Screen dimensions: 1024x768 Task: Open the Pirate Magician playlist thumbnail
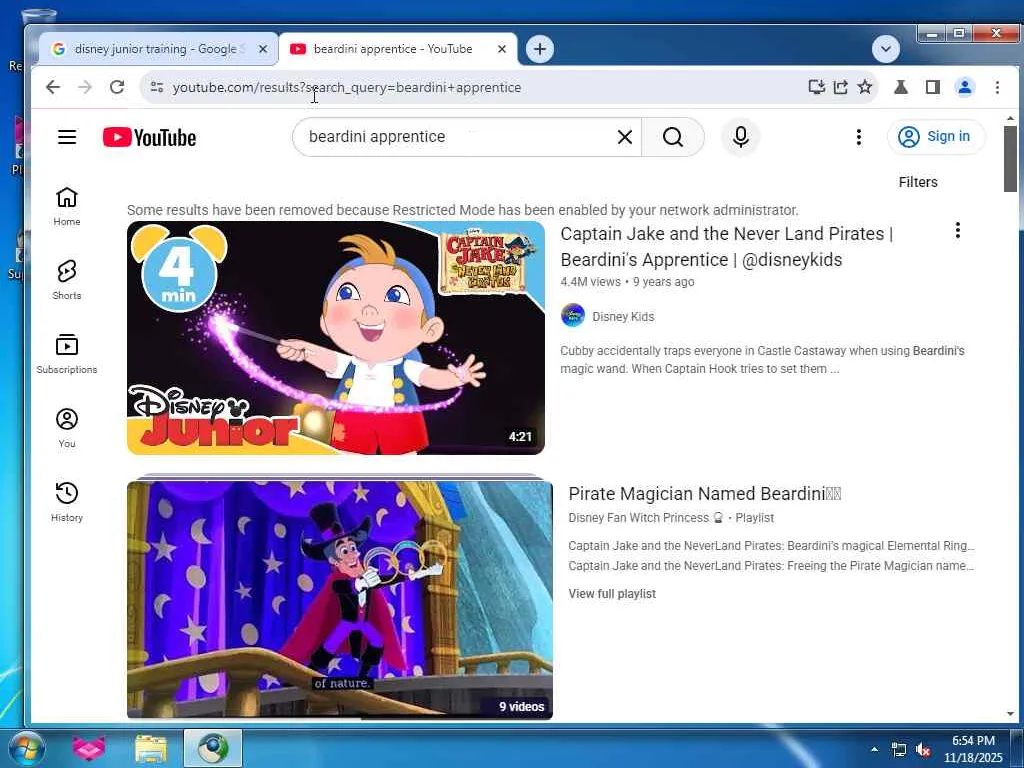(x=340, y=600)
